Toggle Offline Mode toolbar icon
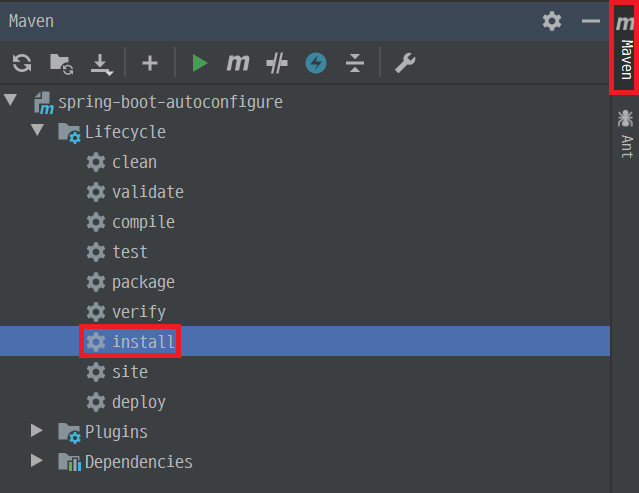Screen dimensions: 639x493 (277, 63)
